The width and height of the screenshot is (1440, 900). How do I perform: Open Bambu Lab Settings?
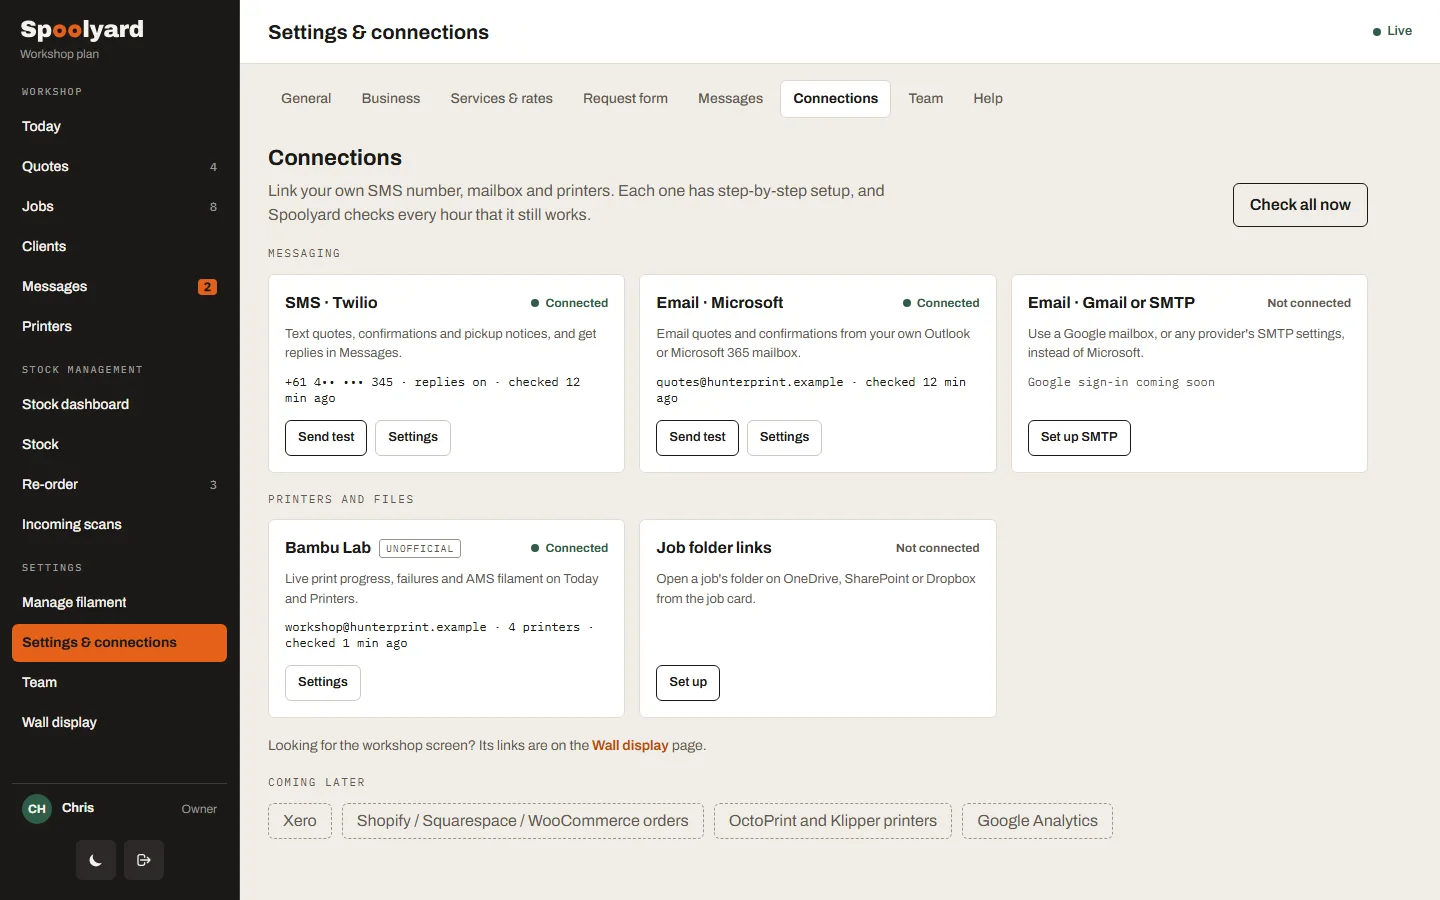[323, 683]
